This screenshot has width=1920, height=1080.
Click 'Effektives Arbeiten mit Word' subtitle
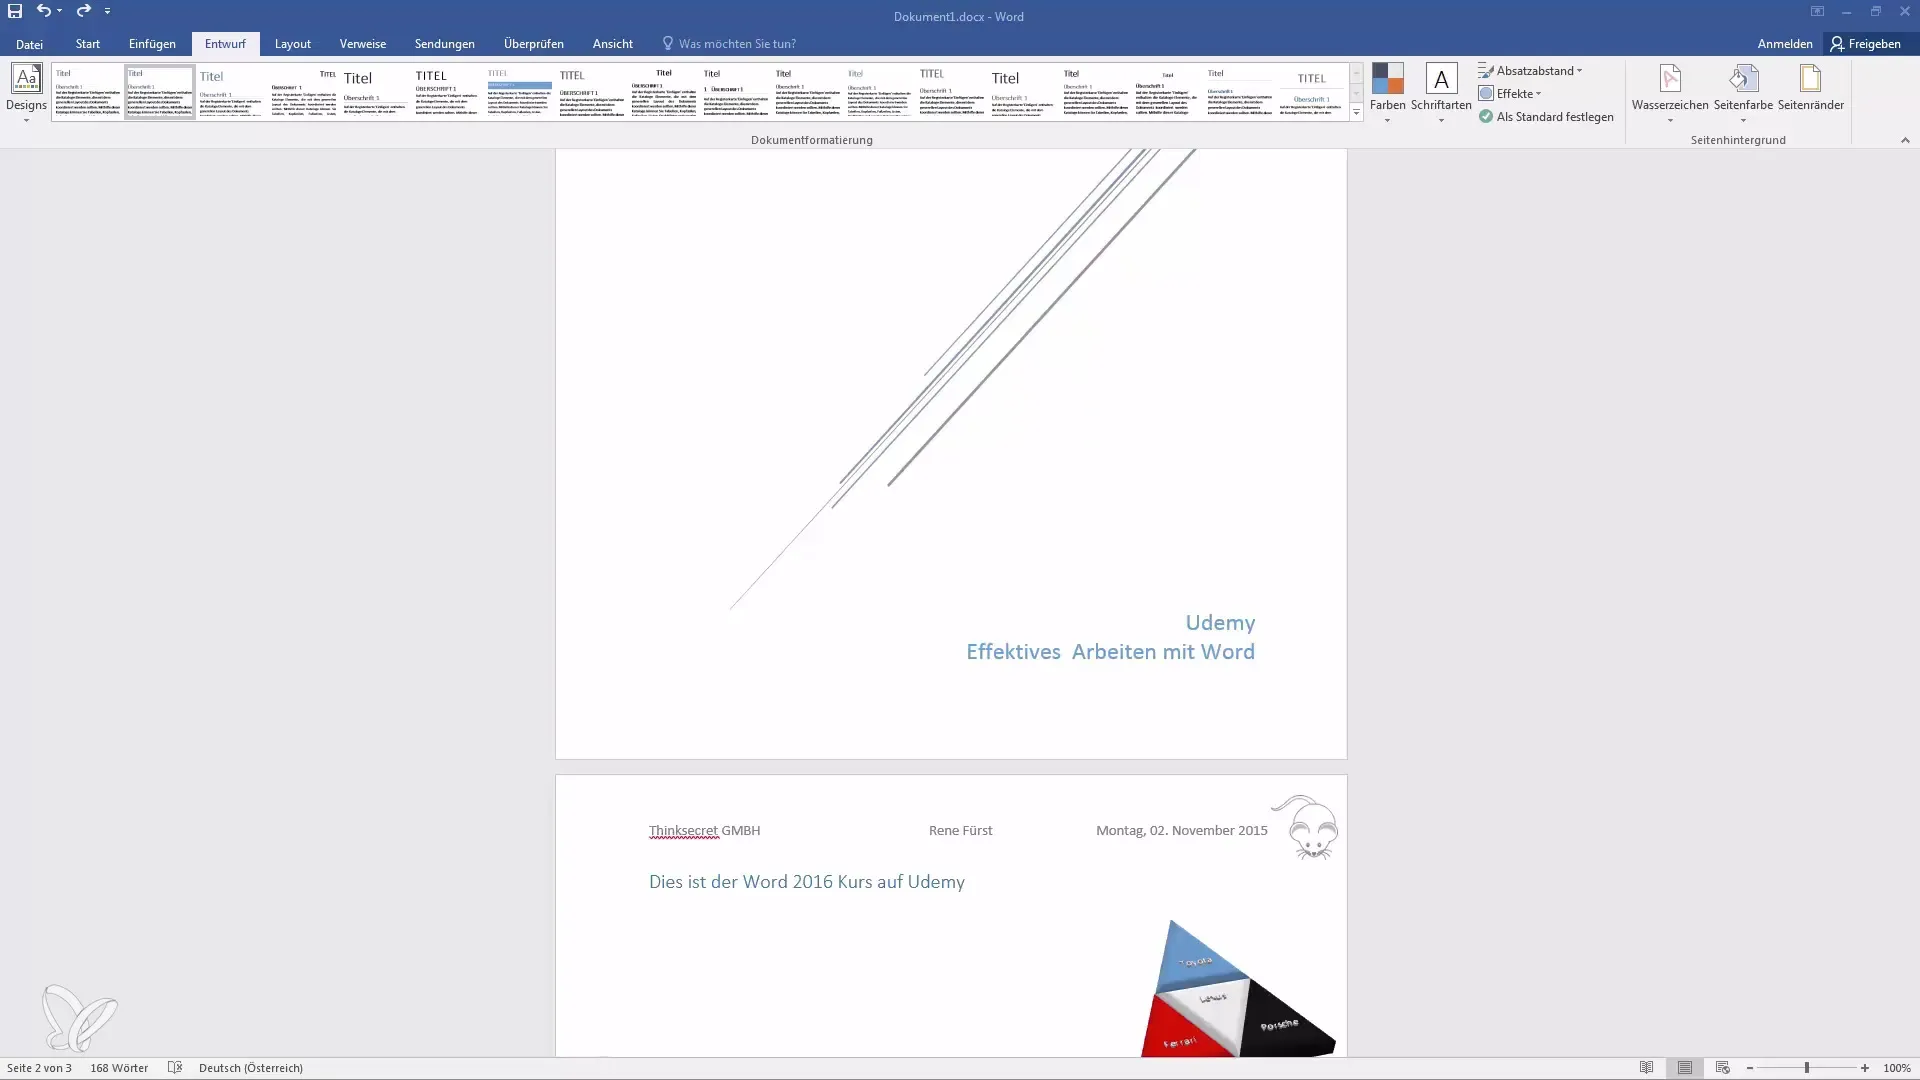[x=1110, y=652]
